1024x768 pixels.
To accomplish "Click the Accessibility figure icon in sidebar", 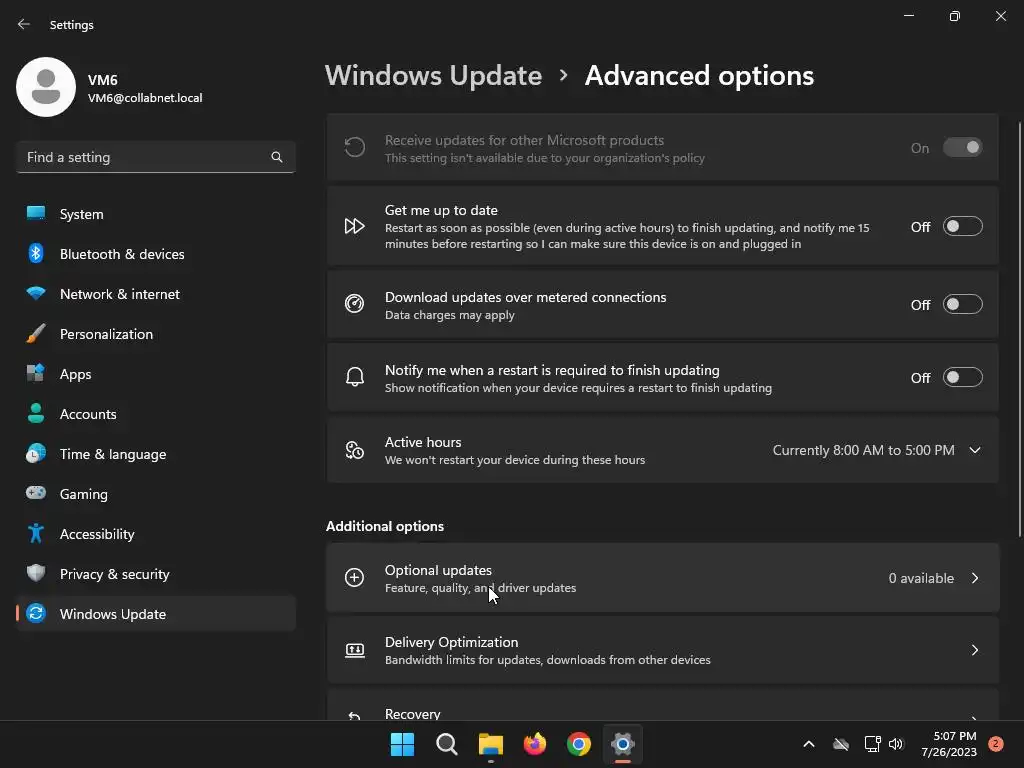I will (36, 533).
